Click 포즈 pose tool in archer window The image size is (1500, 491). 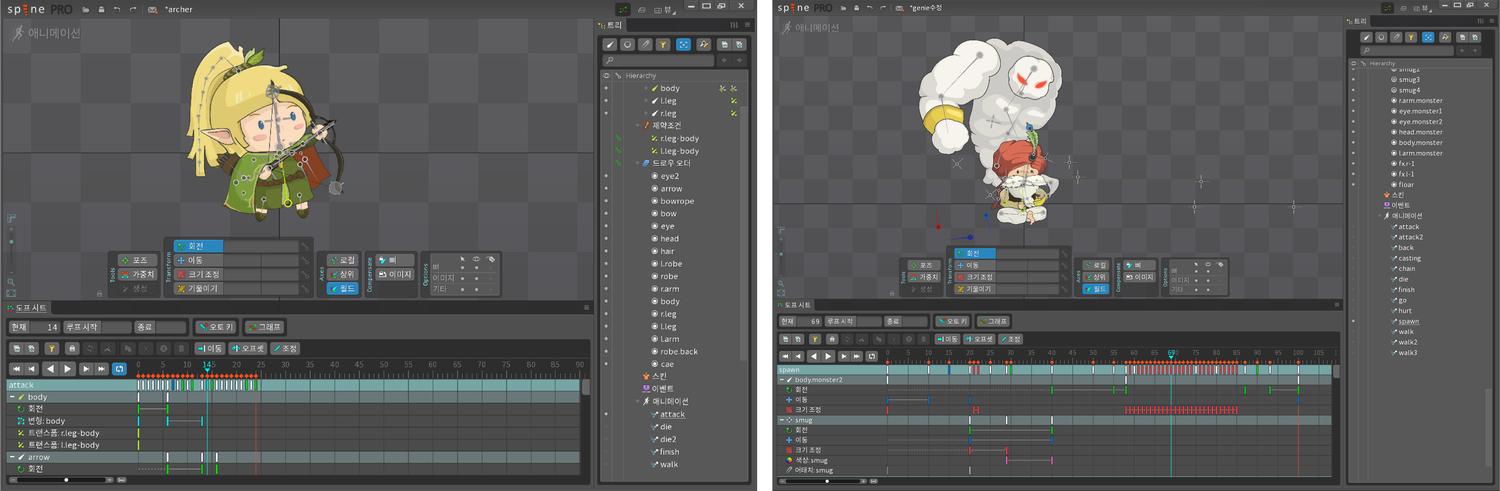(x=135, y=260)
